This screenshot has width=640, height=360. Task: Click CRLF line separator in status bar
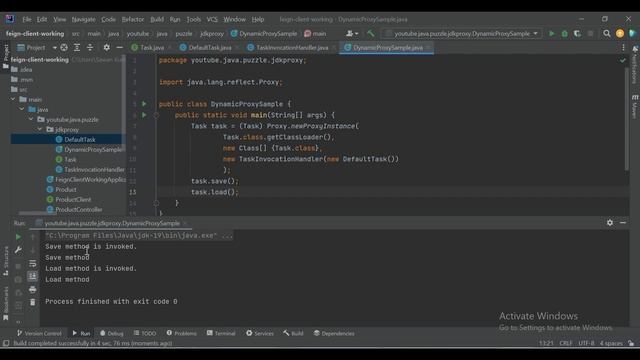pos(565,343)
